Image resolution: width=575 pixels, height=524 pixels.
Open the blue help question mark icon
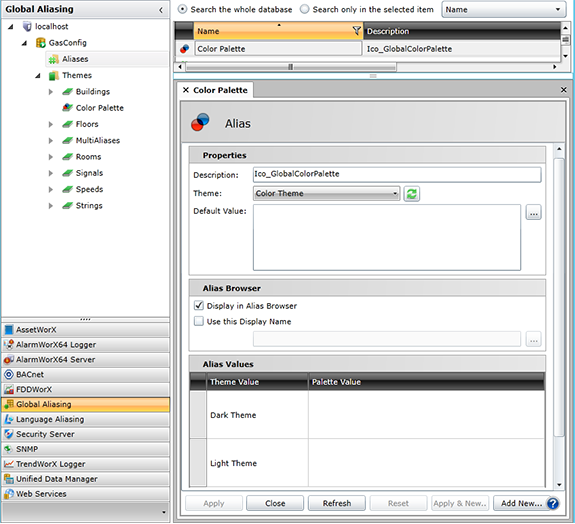pyautogui.click(x=553, y=503)
